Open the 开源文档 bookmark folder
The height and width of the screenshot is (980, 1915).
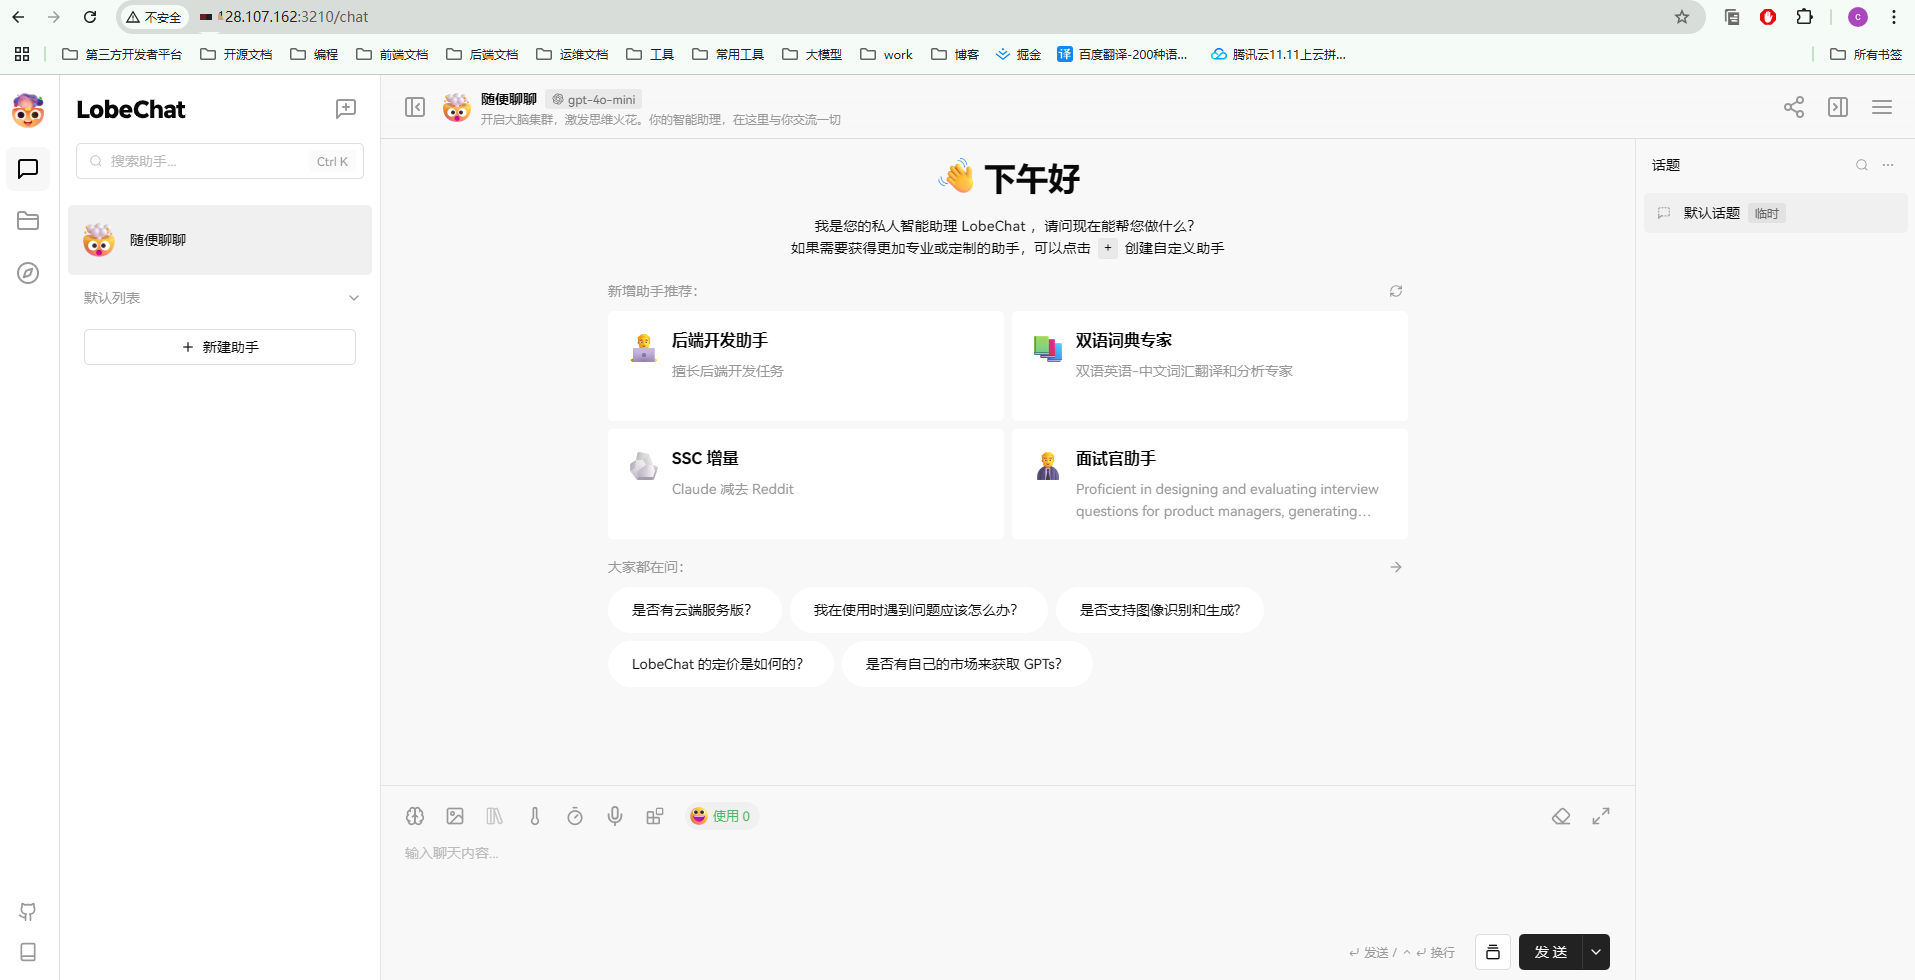click(236, 54)
